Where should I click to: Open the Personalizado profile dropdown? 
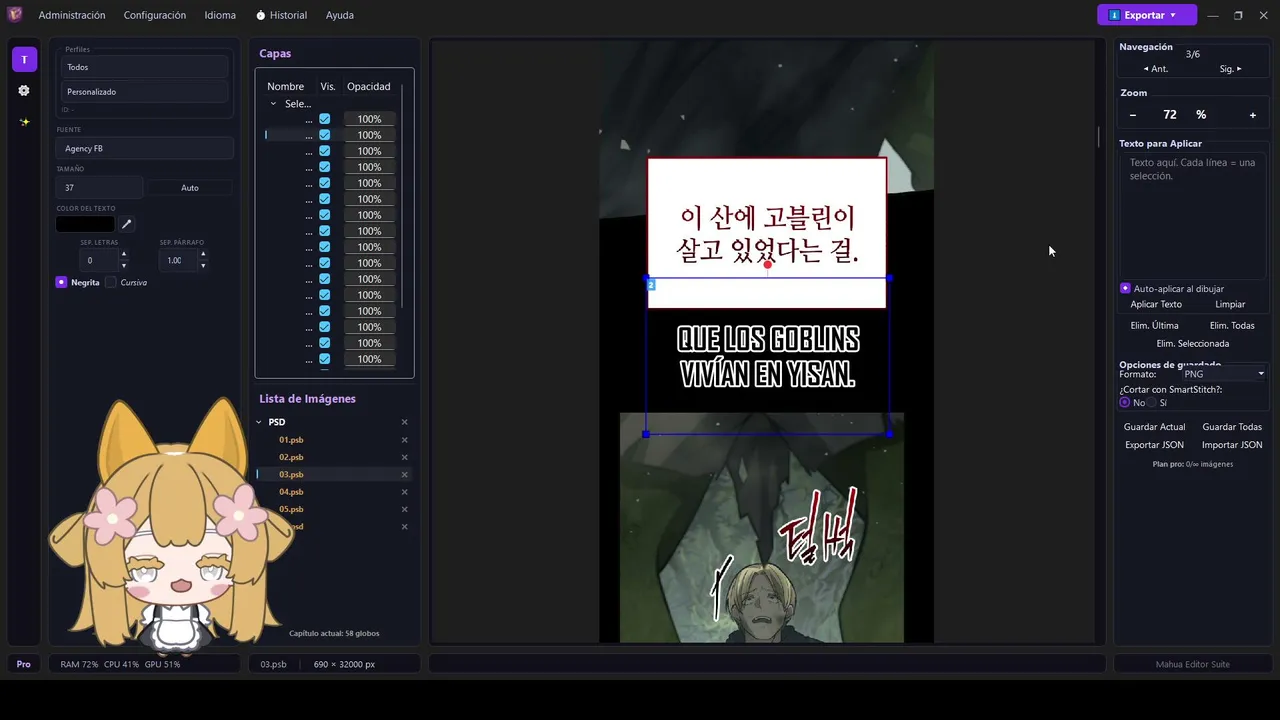click(x=145, y=91)
